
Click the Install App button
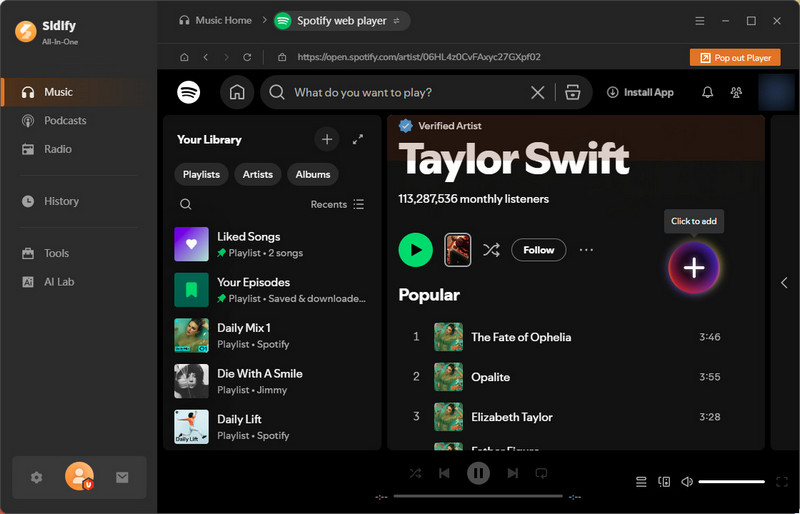click(x=640, y=93)
